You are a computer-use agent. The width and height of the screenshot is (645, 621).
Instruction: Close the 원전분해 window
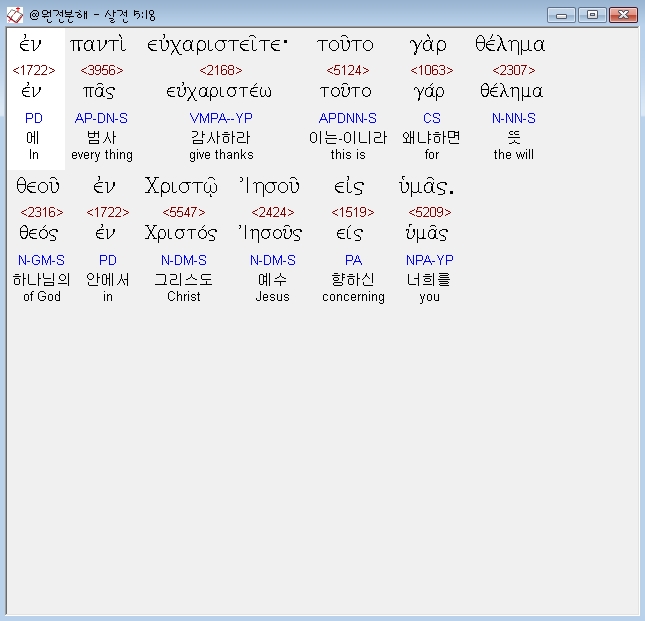[x=623, y=15]
